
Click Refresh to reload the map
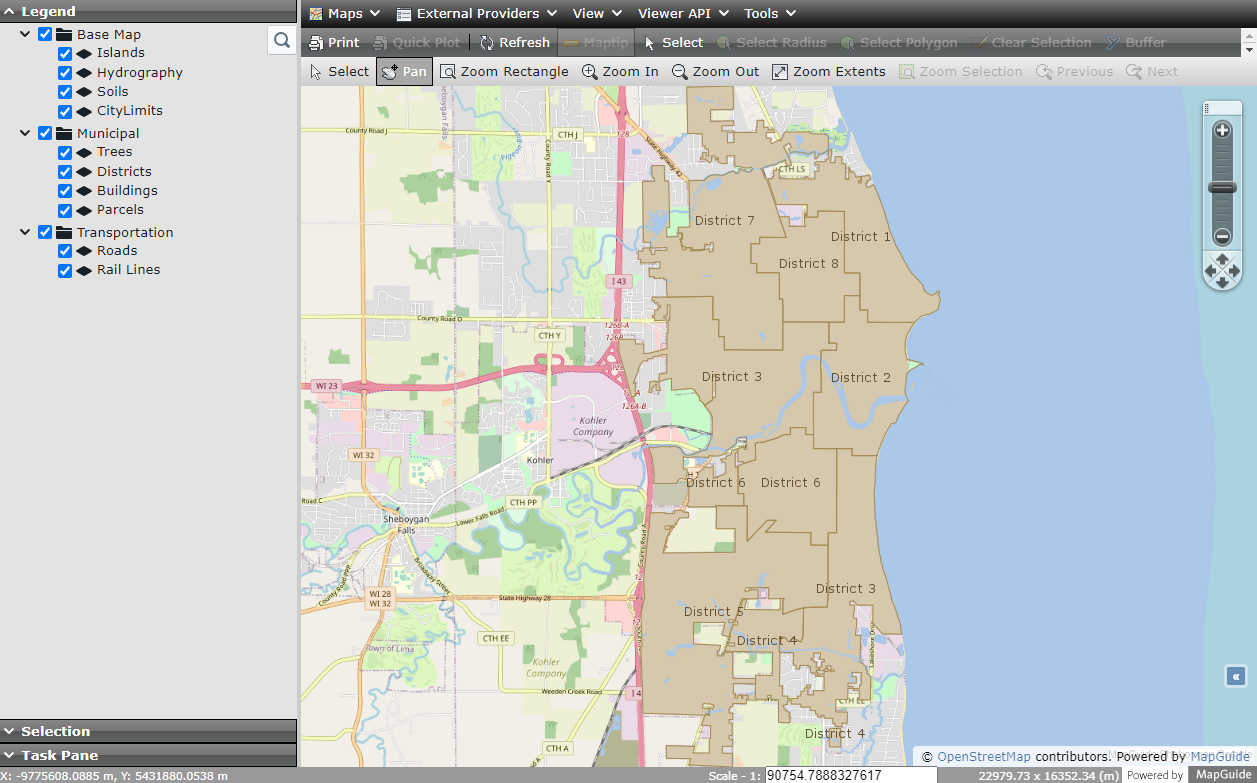point(514,42)
